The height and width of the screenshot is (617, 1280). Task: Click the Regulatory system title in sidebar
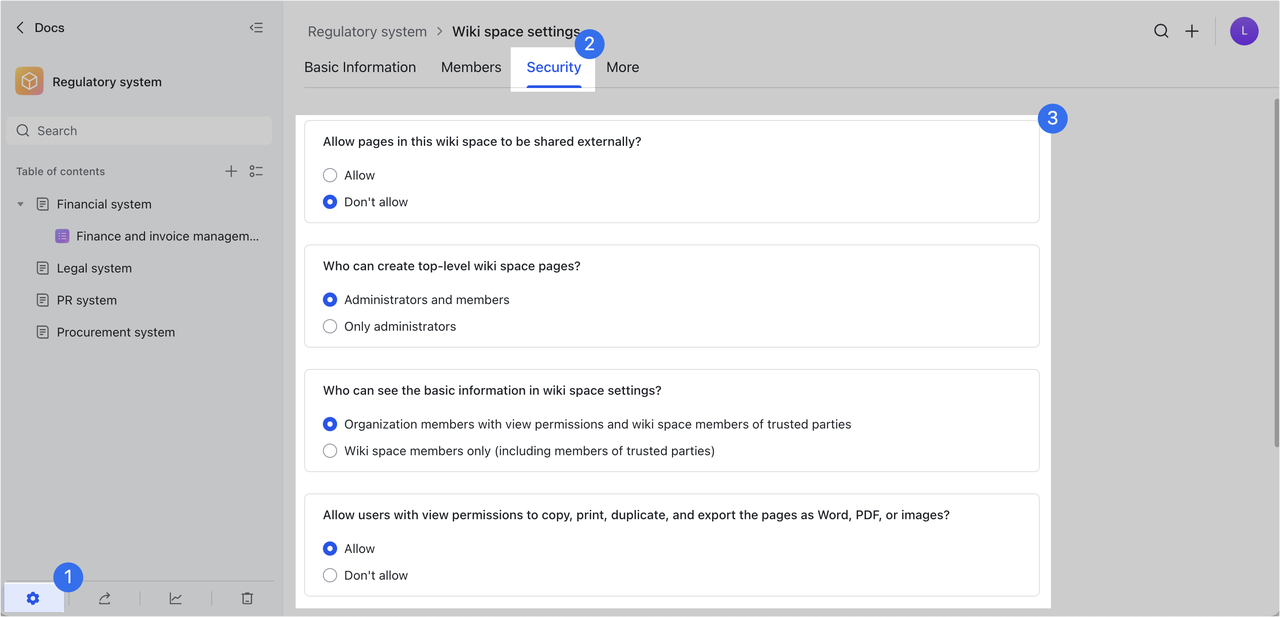coord(107,82)
